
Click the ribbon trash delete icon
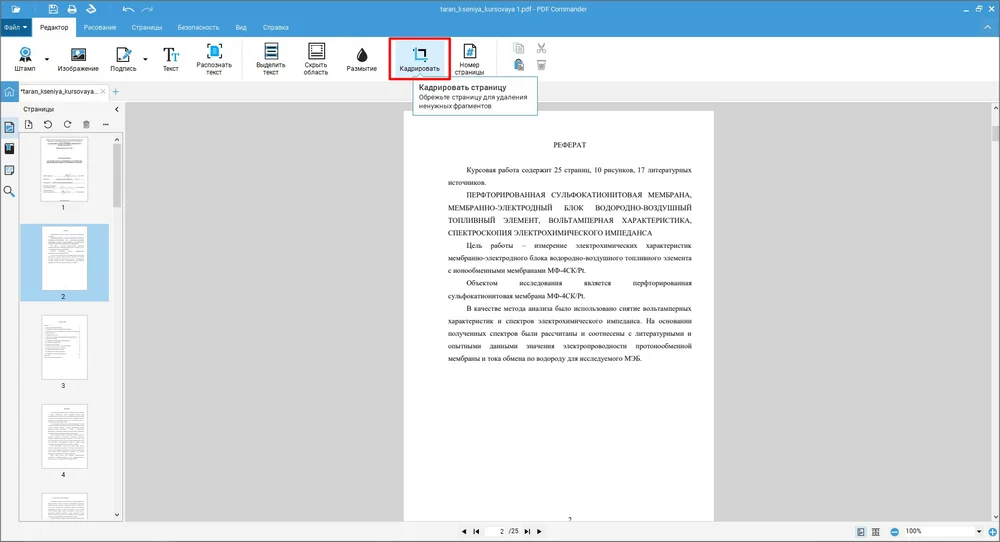541,64
